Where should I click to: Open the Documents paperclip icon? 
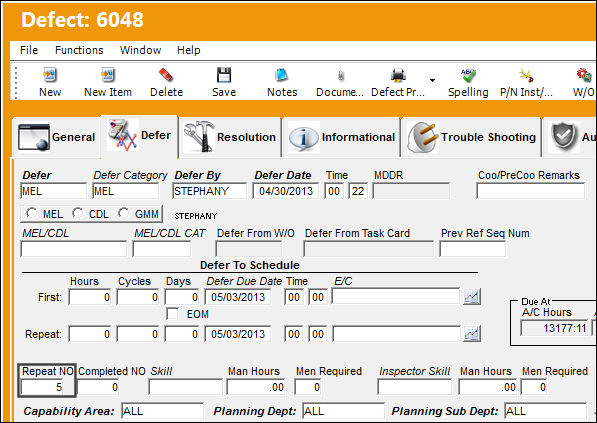tap(341, 75)
